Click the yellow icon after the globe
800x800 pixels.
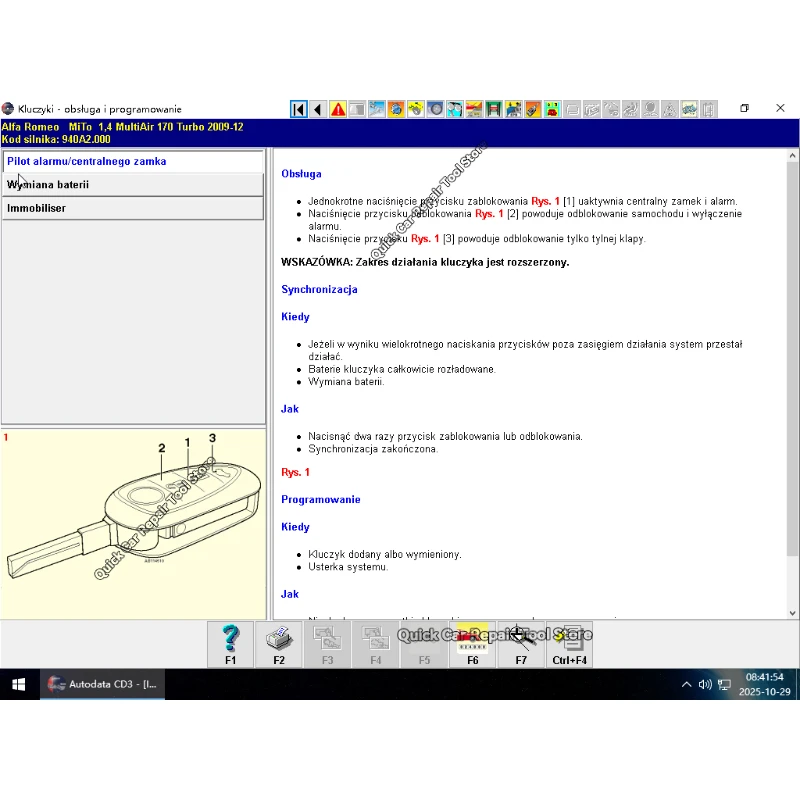(x=416, y=109)
